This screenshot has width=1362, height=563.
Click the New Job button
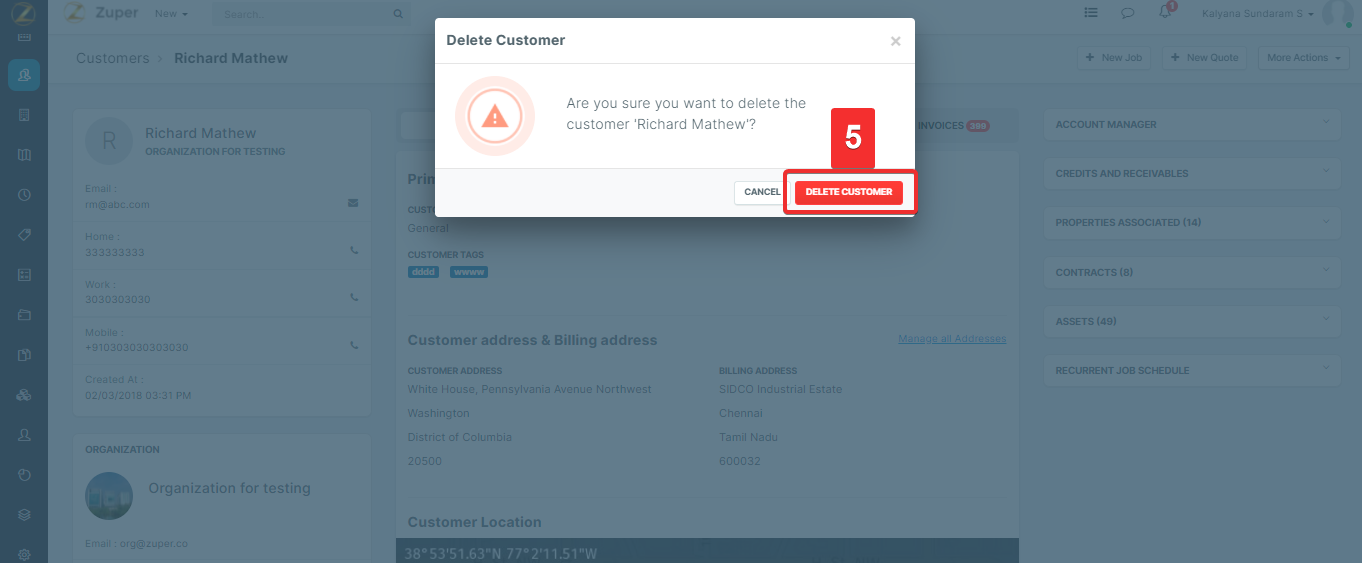1114,58
